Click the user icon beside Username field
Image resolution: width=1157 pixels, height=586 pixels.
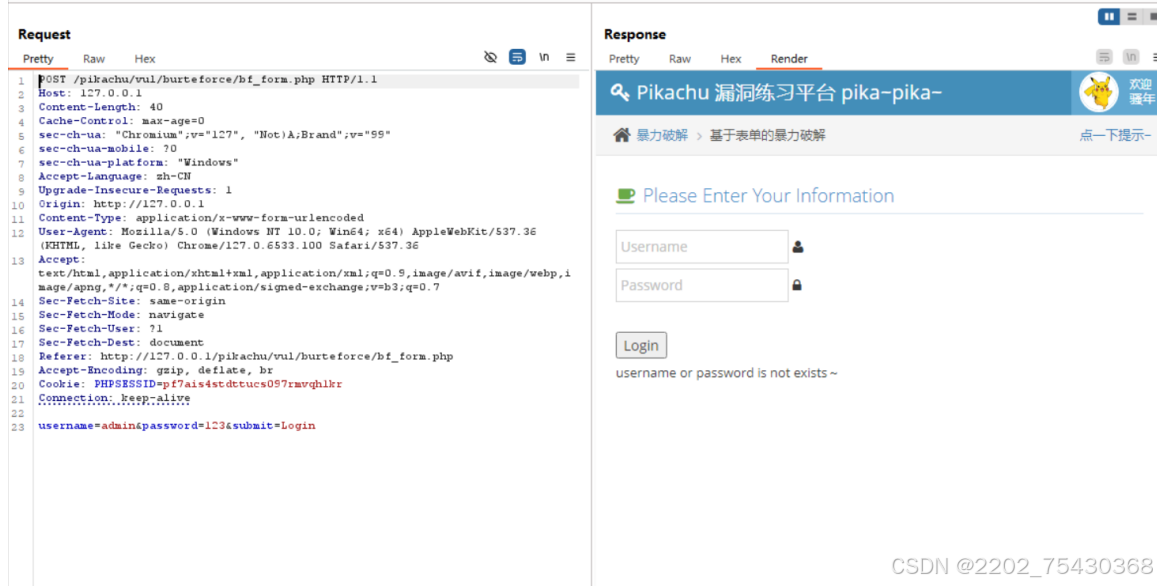point(798,247)
